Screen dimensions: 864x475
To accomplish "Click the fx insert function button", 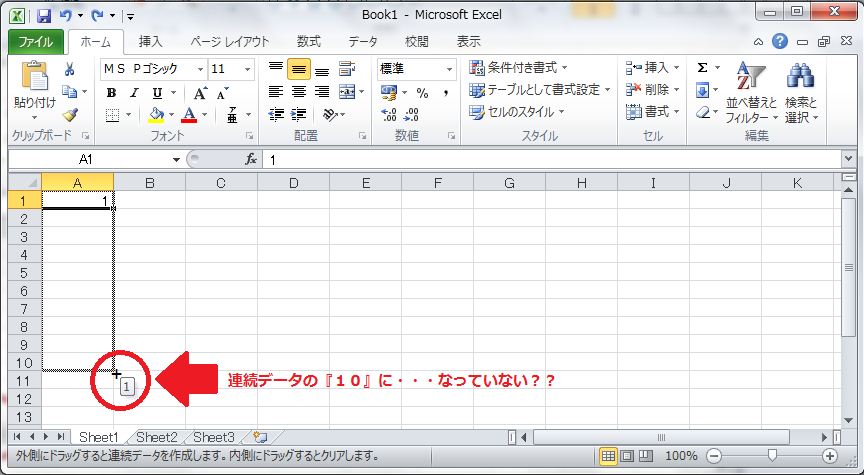I will 251,159.
